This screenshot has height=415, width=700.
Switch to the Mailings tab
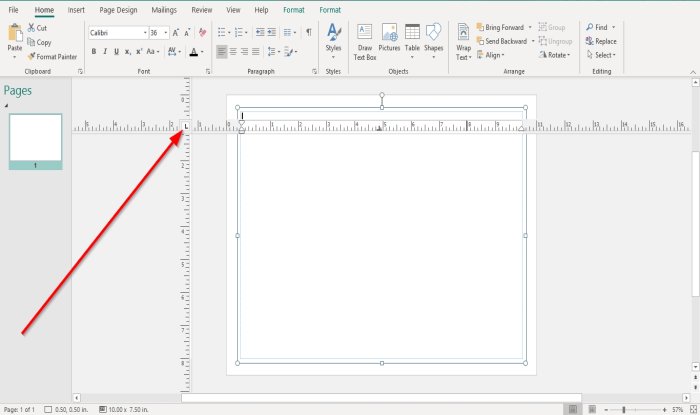[164, 10]
